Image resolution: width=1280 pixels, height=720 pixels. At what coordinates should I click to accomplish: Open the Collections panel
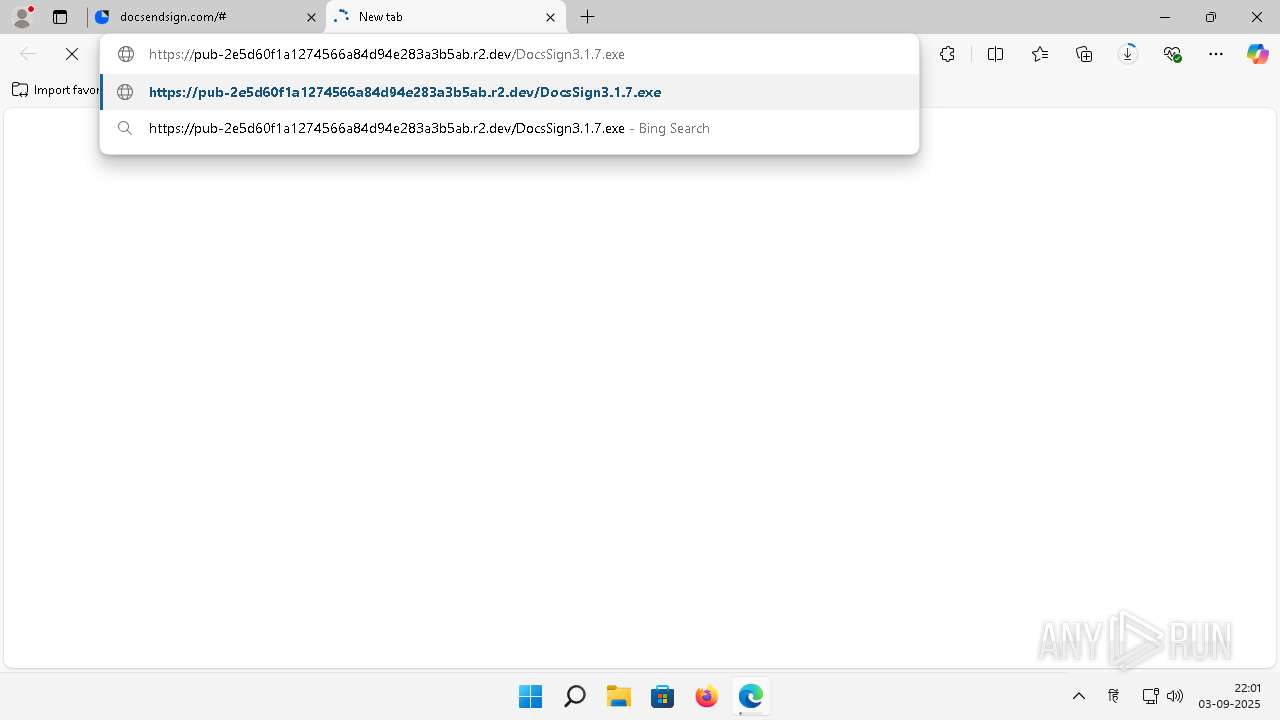(1084, 54)
